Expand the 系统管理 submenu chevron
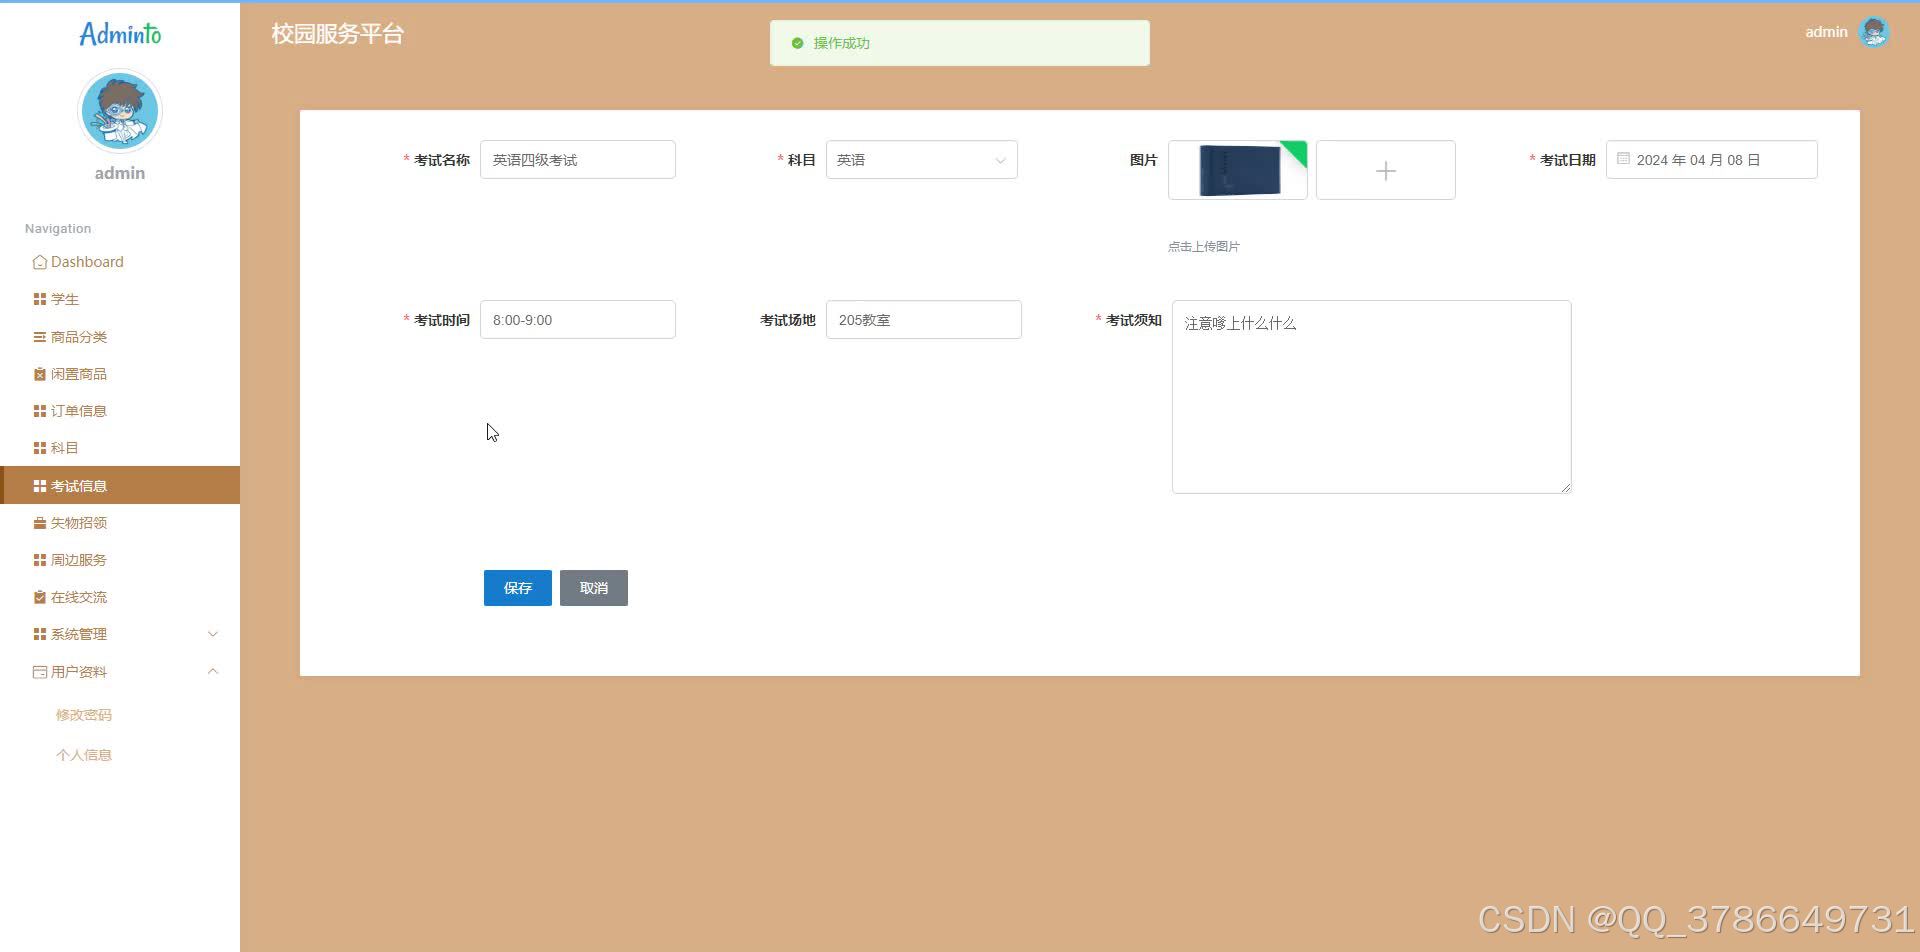The image size is (1920, 952). point(212,634)
